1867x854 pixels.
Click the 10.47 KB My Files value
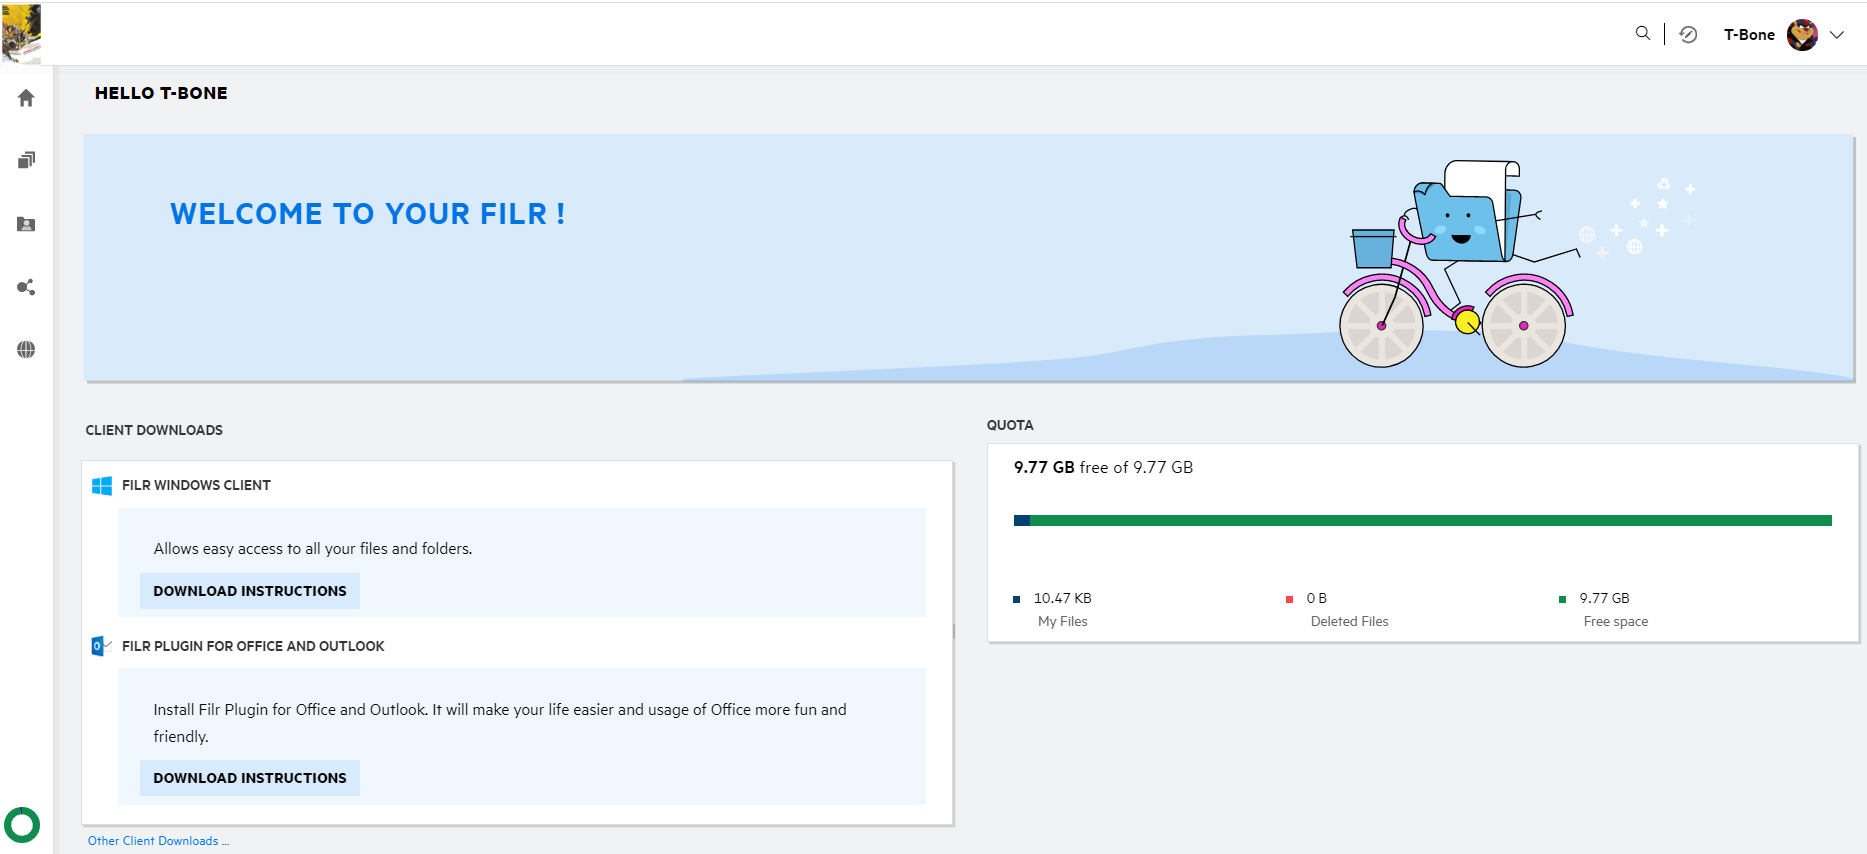pyautogui.click(x=1062, y=598)
